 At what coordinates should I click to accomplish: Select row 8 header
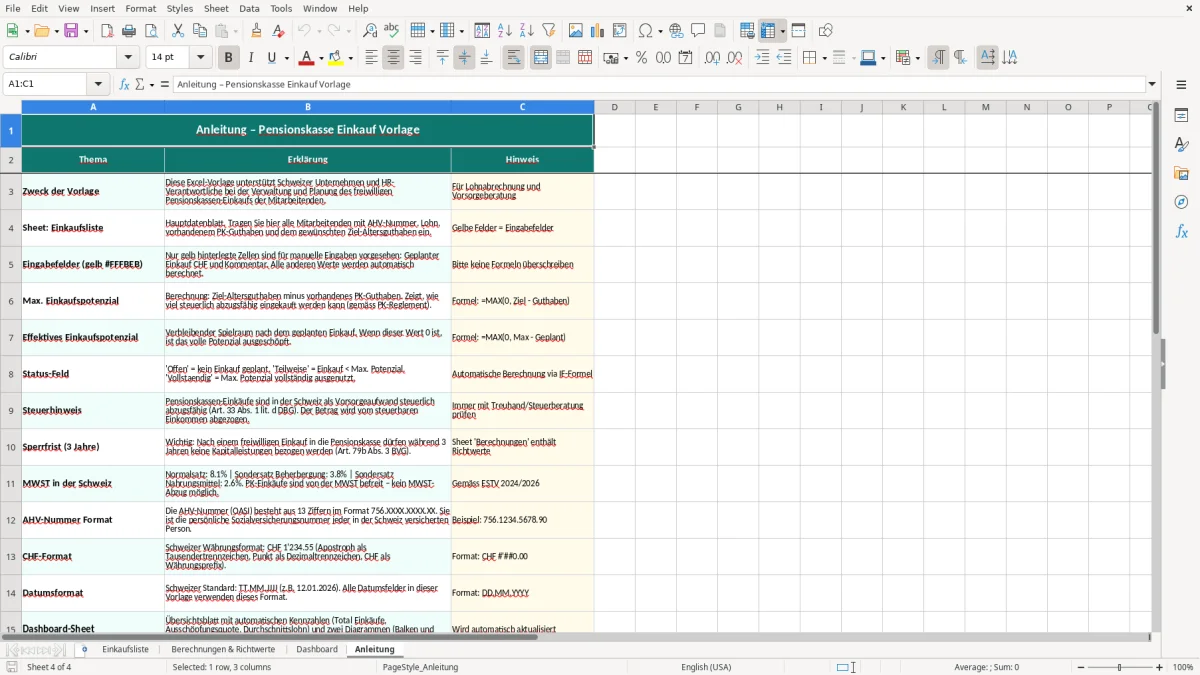pyautogui.click(x=11, y=374)
